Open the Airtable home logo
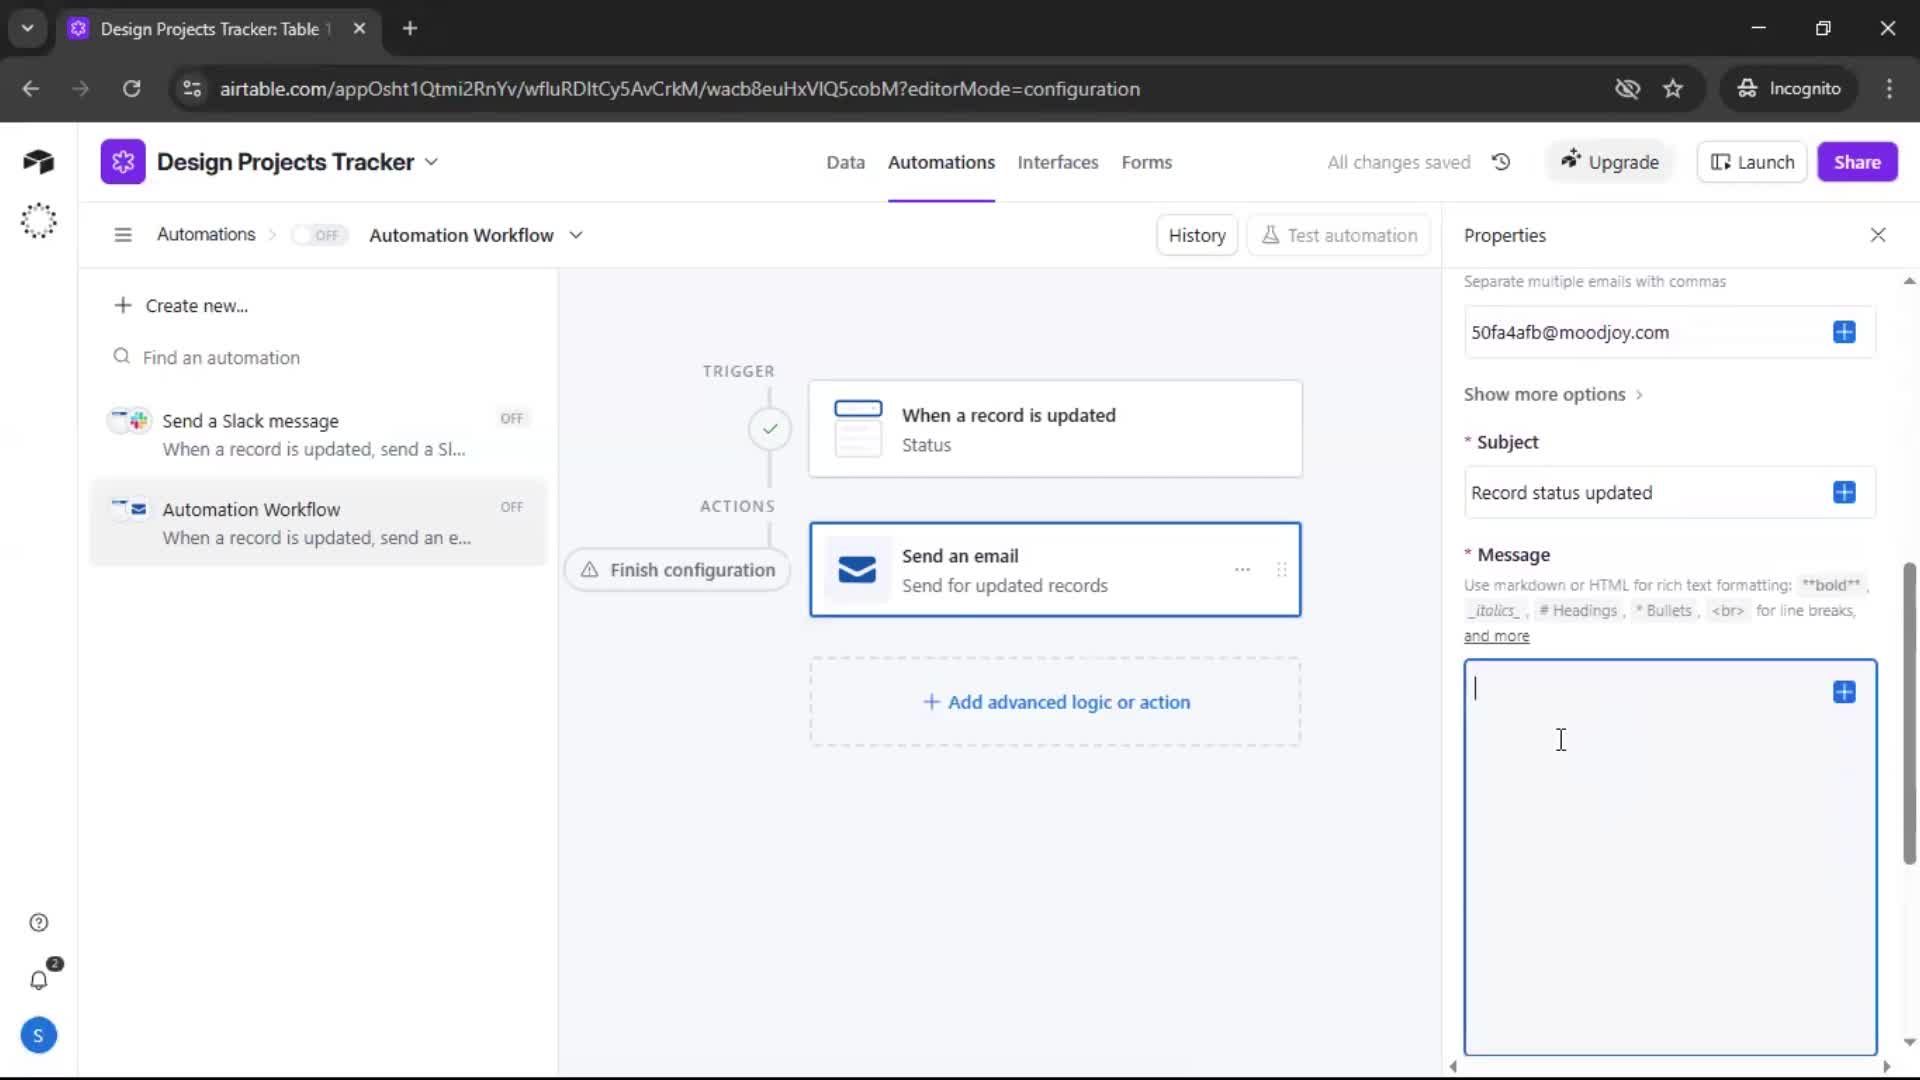 (x=38, y=161)
